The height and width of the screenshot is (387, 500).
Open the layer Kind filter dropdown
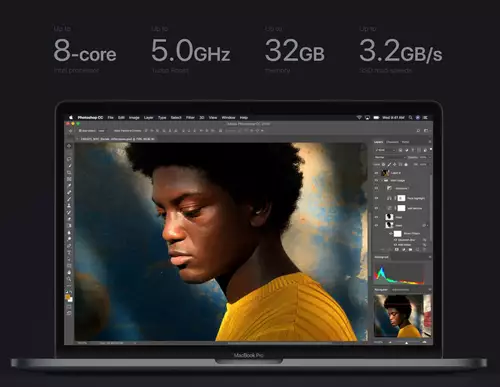[x=385, y=150]
